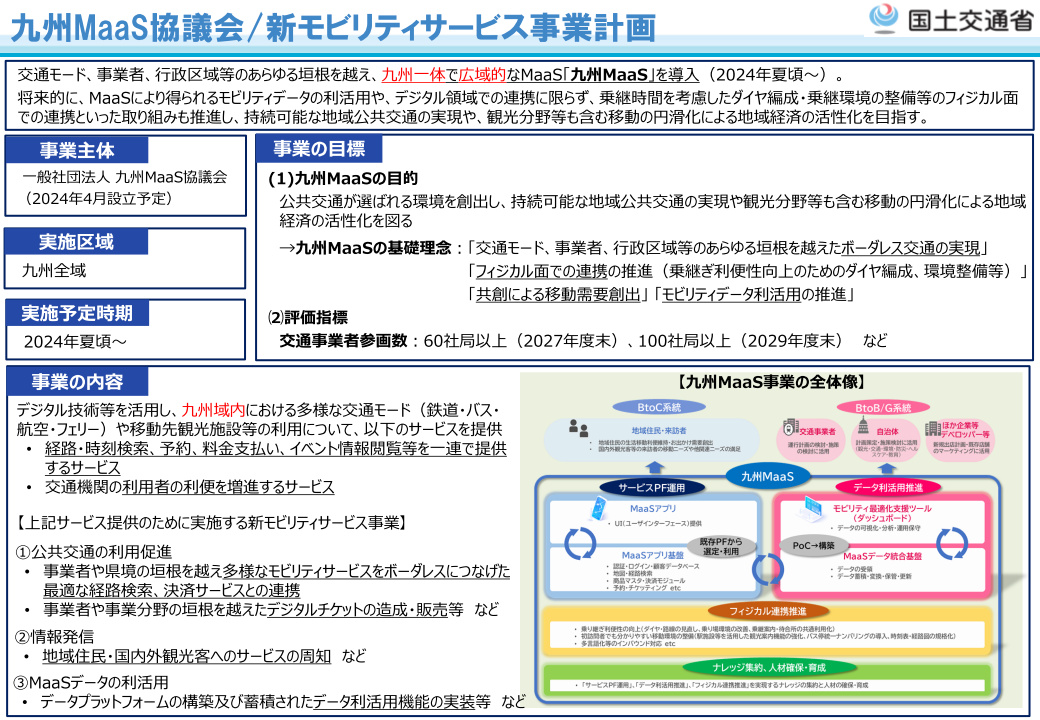Click the underlined モビリティデータ利活用 text
Viewport: 1040px width, 720px height.
tap(731, 294)
